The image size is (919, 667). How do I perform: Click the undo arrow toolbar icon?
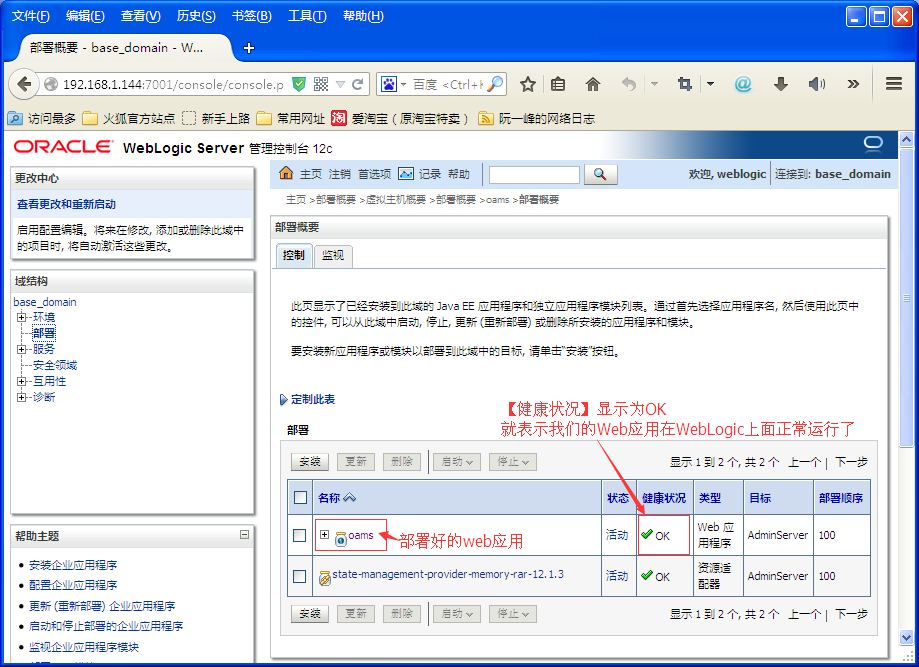tap(629, 84)
